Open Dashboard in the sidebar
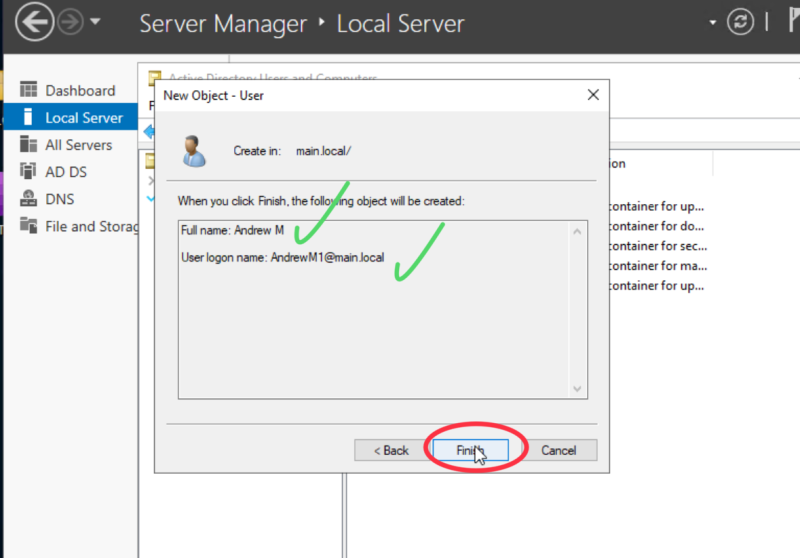 coord(79,90)
